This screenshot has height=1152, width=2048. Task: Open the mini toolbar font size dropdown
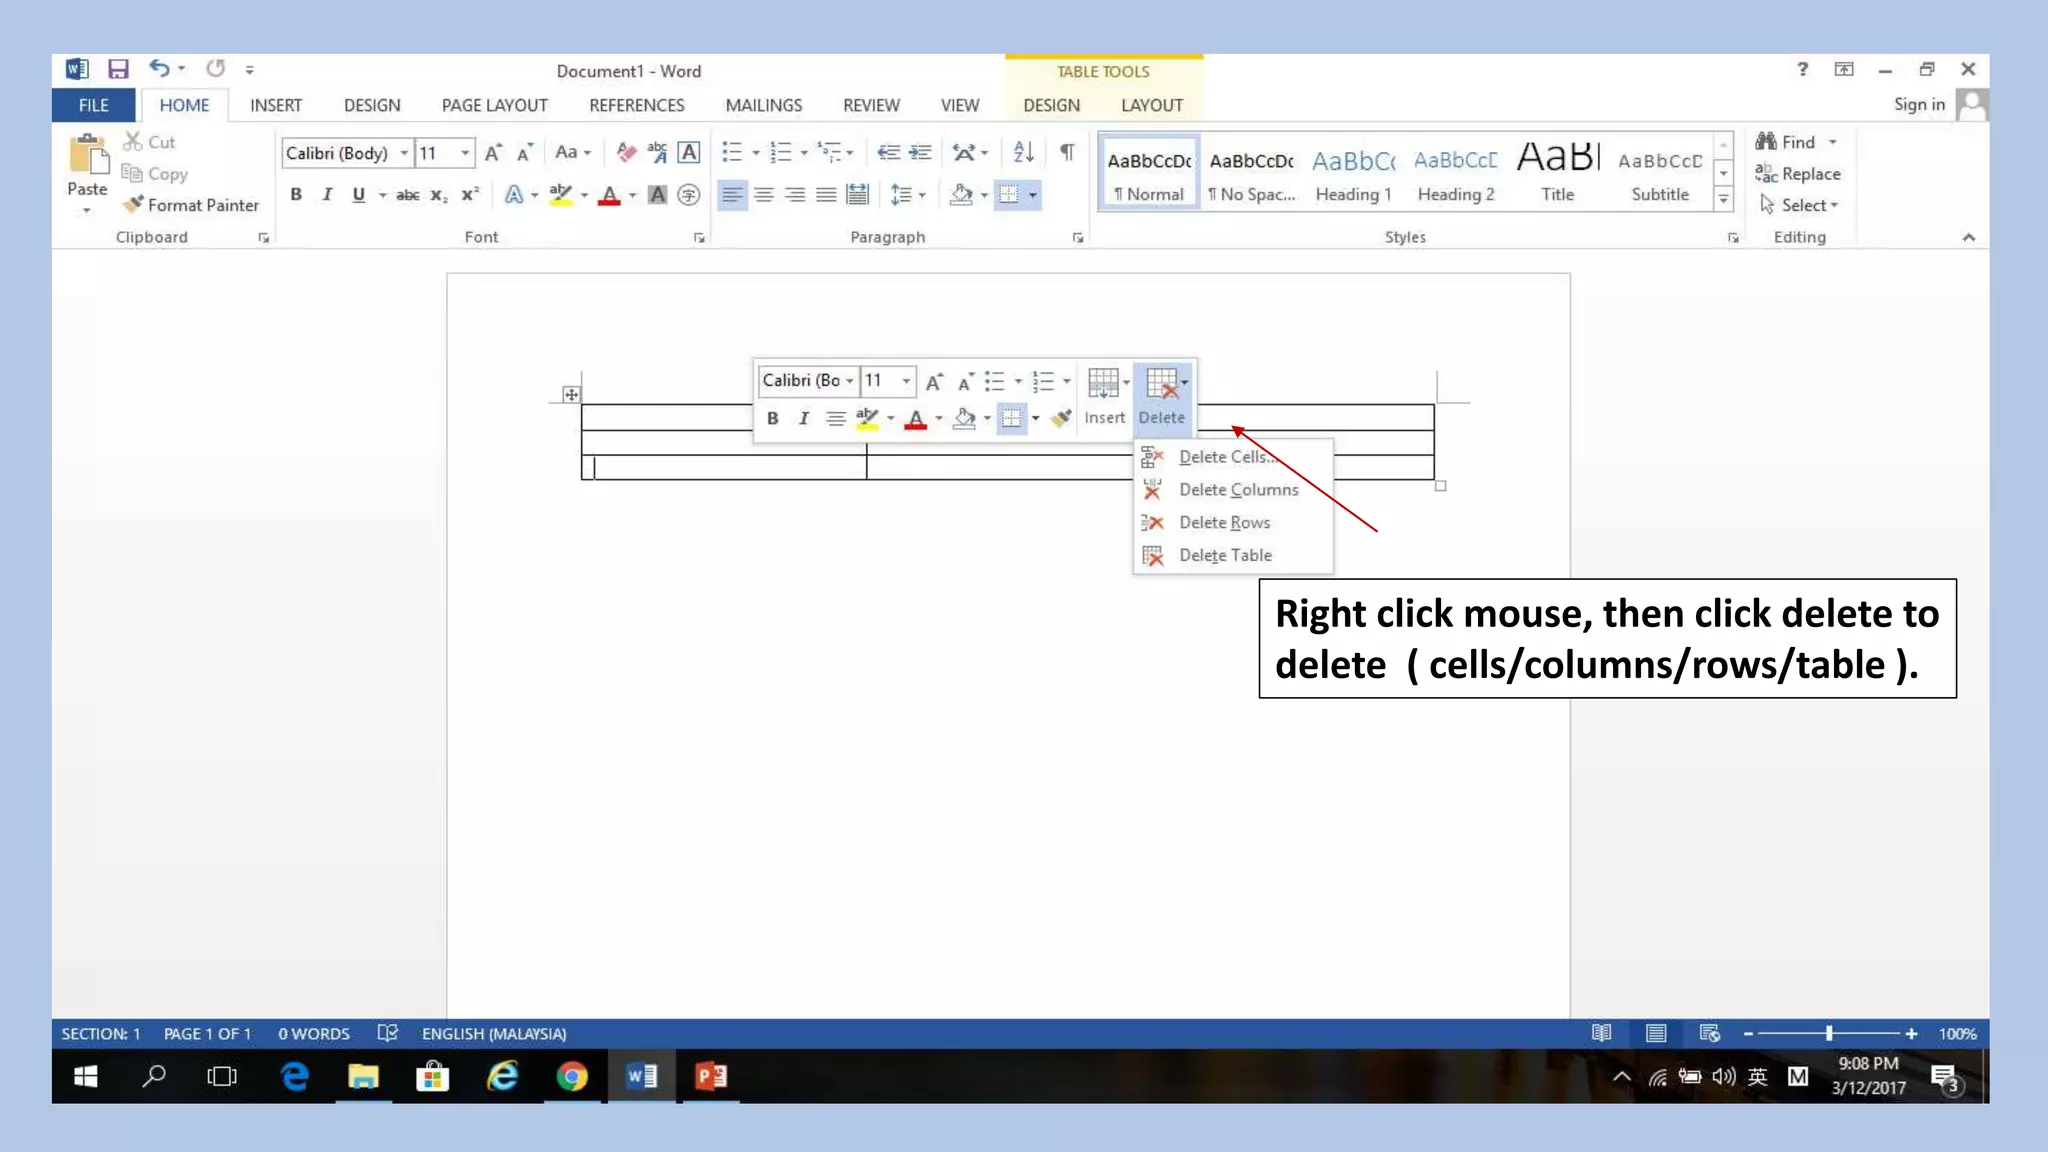tap(906, 381)
